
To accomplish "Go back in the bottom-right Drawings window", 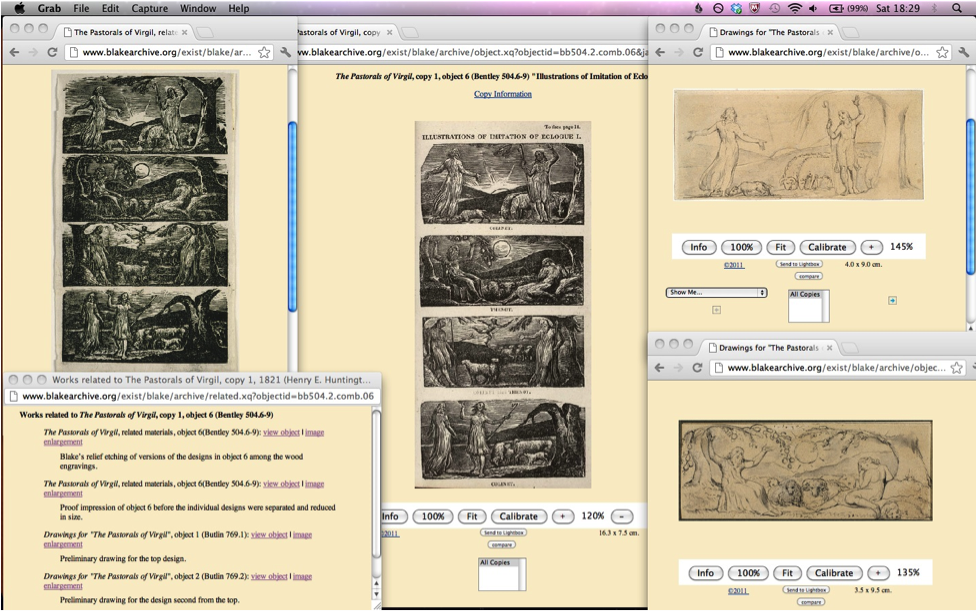I will 660,368.
